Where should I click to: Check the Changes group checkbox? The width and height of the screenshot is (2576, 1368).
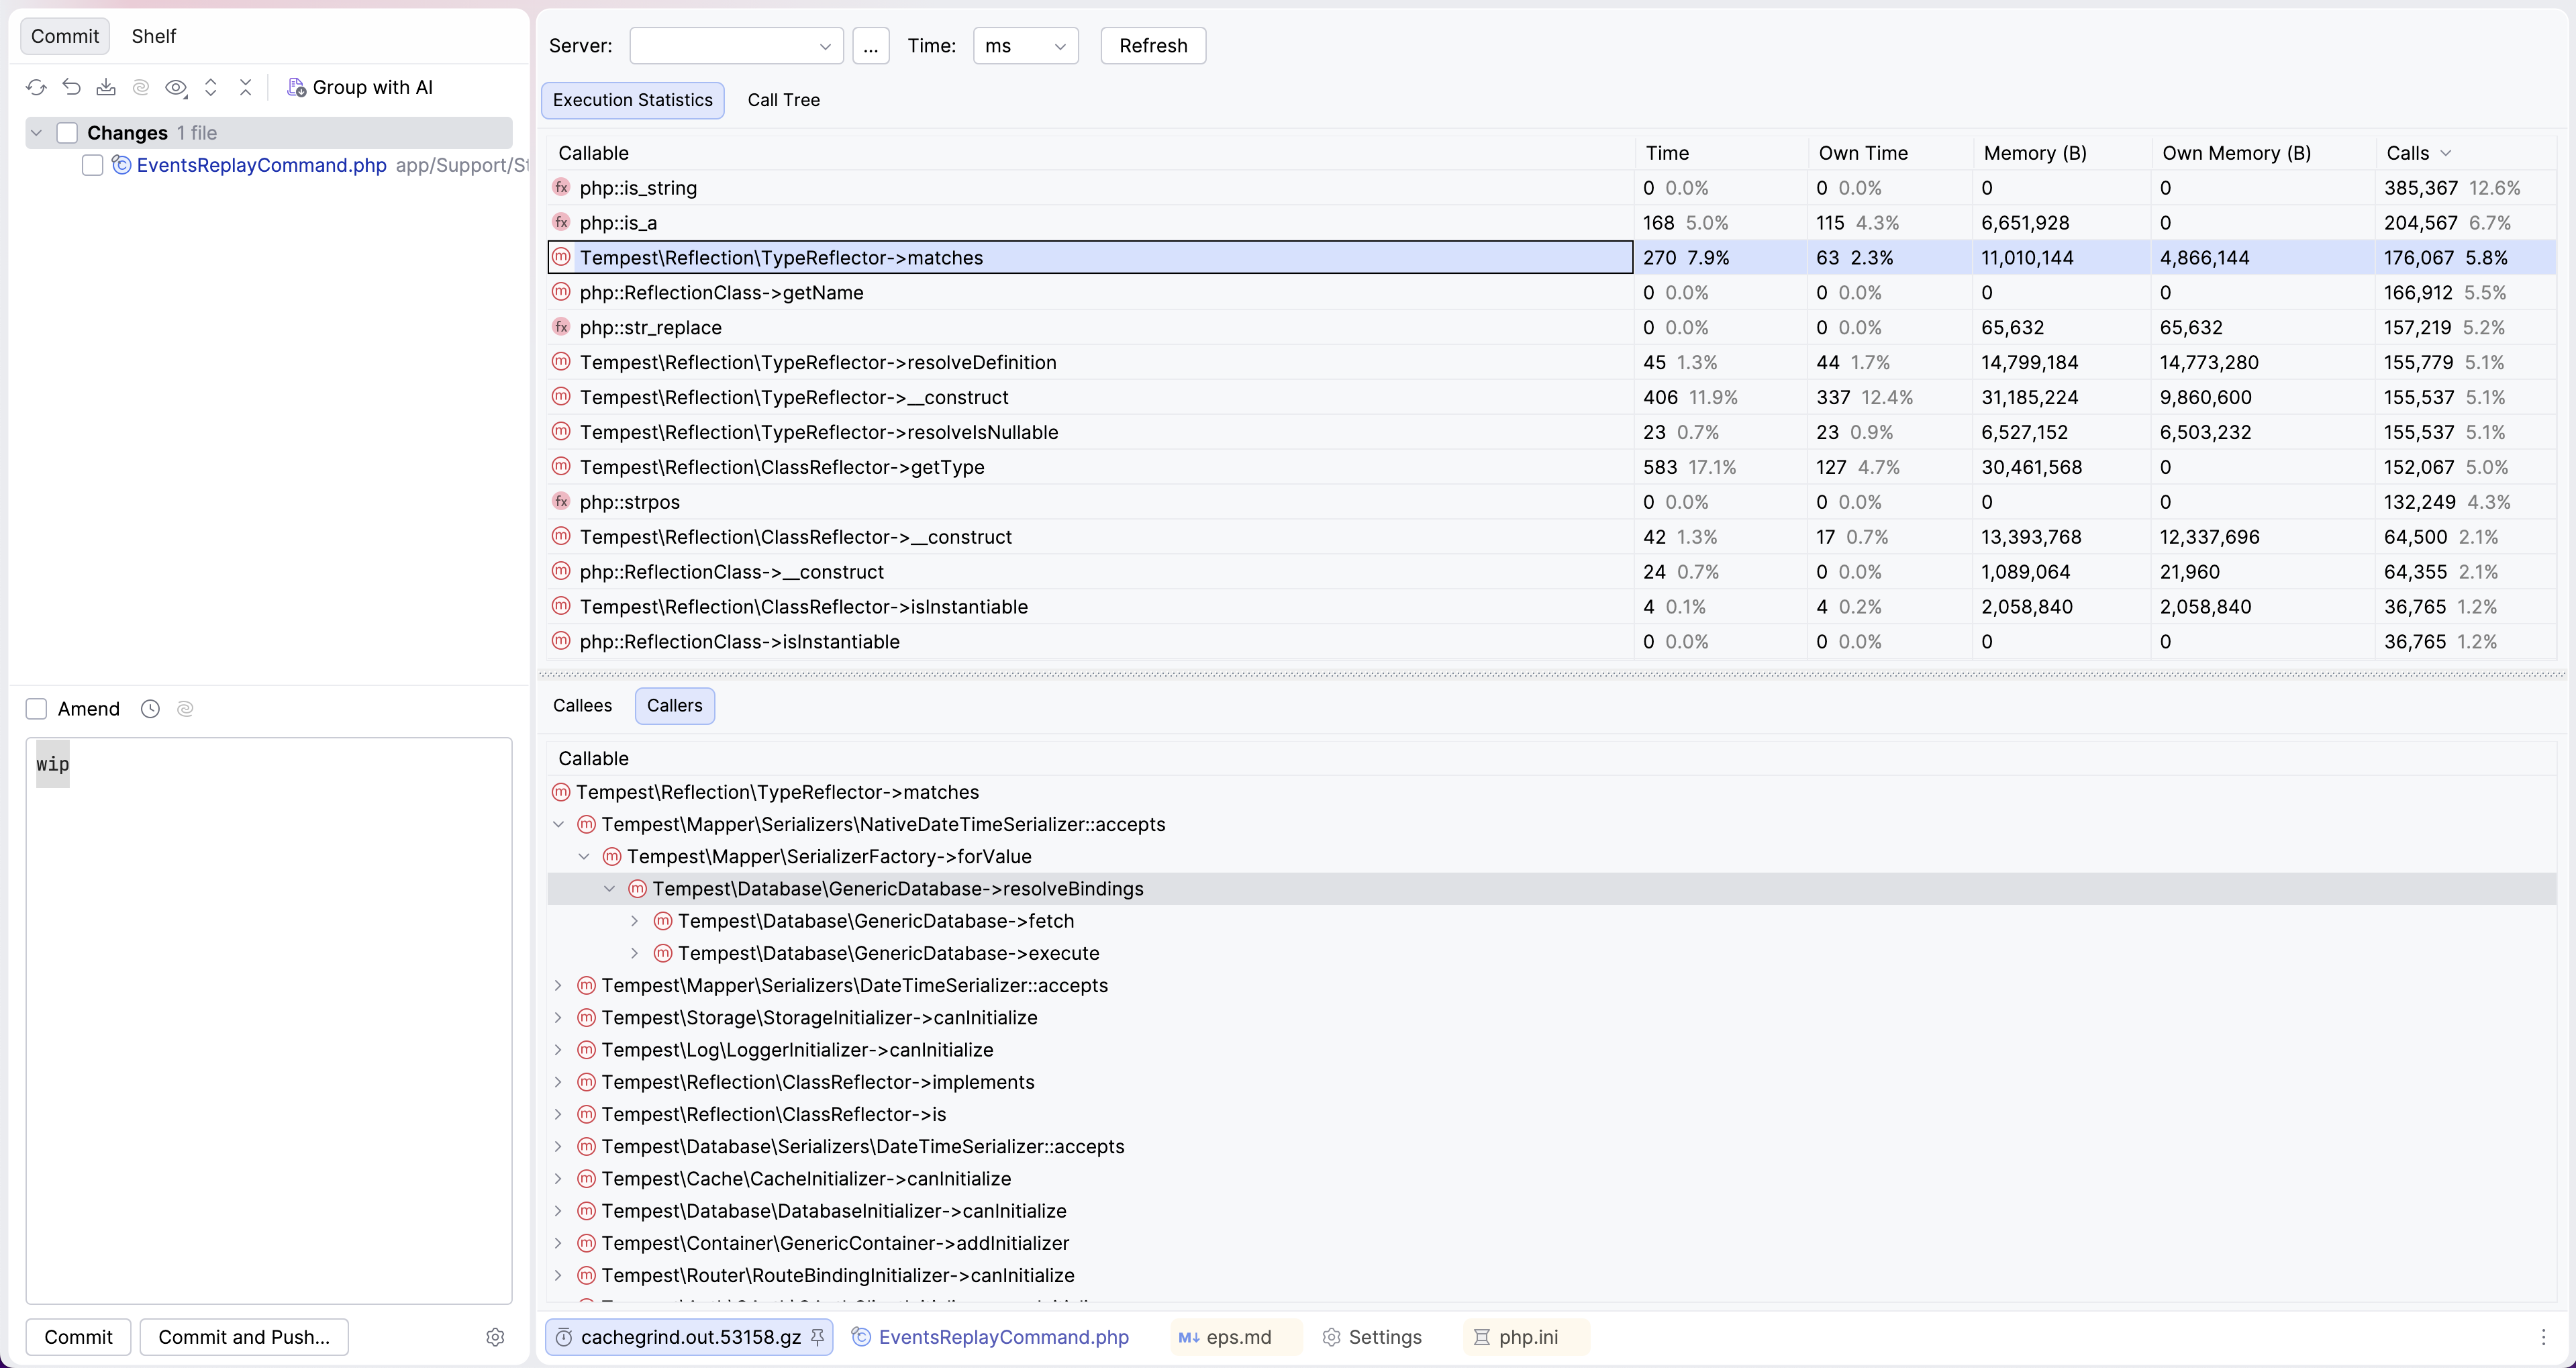pyautogui.click(x=67, y=133)
